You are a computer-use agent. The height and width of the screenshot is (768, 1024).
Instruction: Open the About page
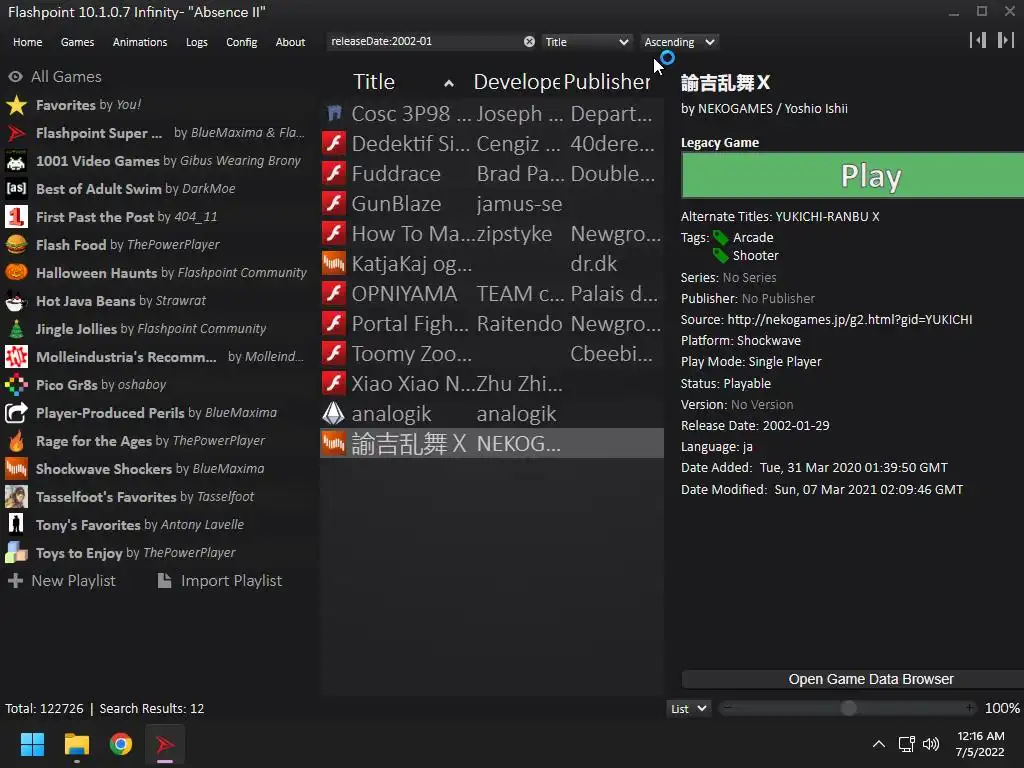click(290, 42)
